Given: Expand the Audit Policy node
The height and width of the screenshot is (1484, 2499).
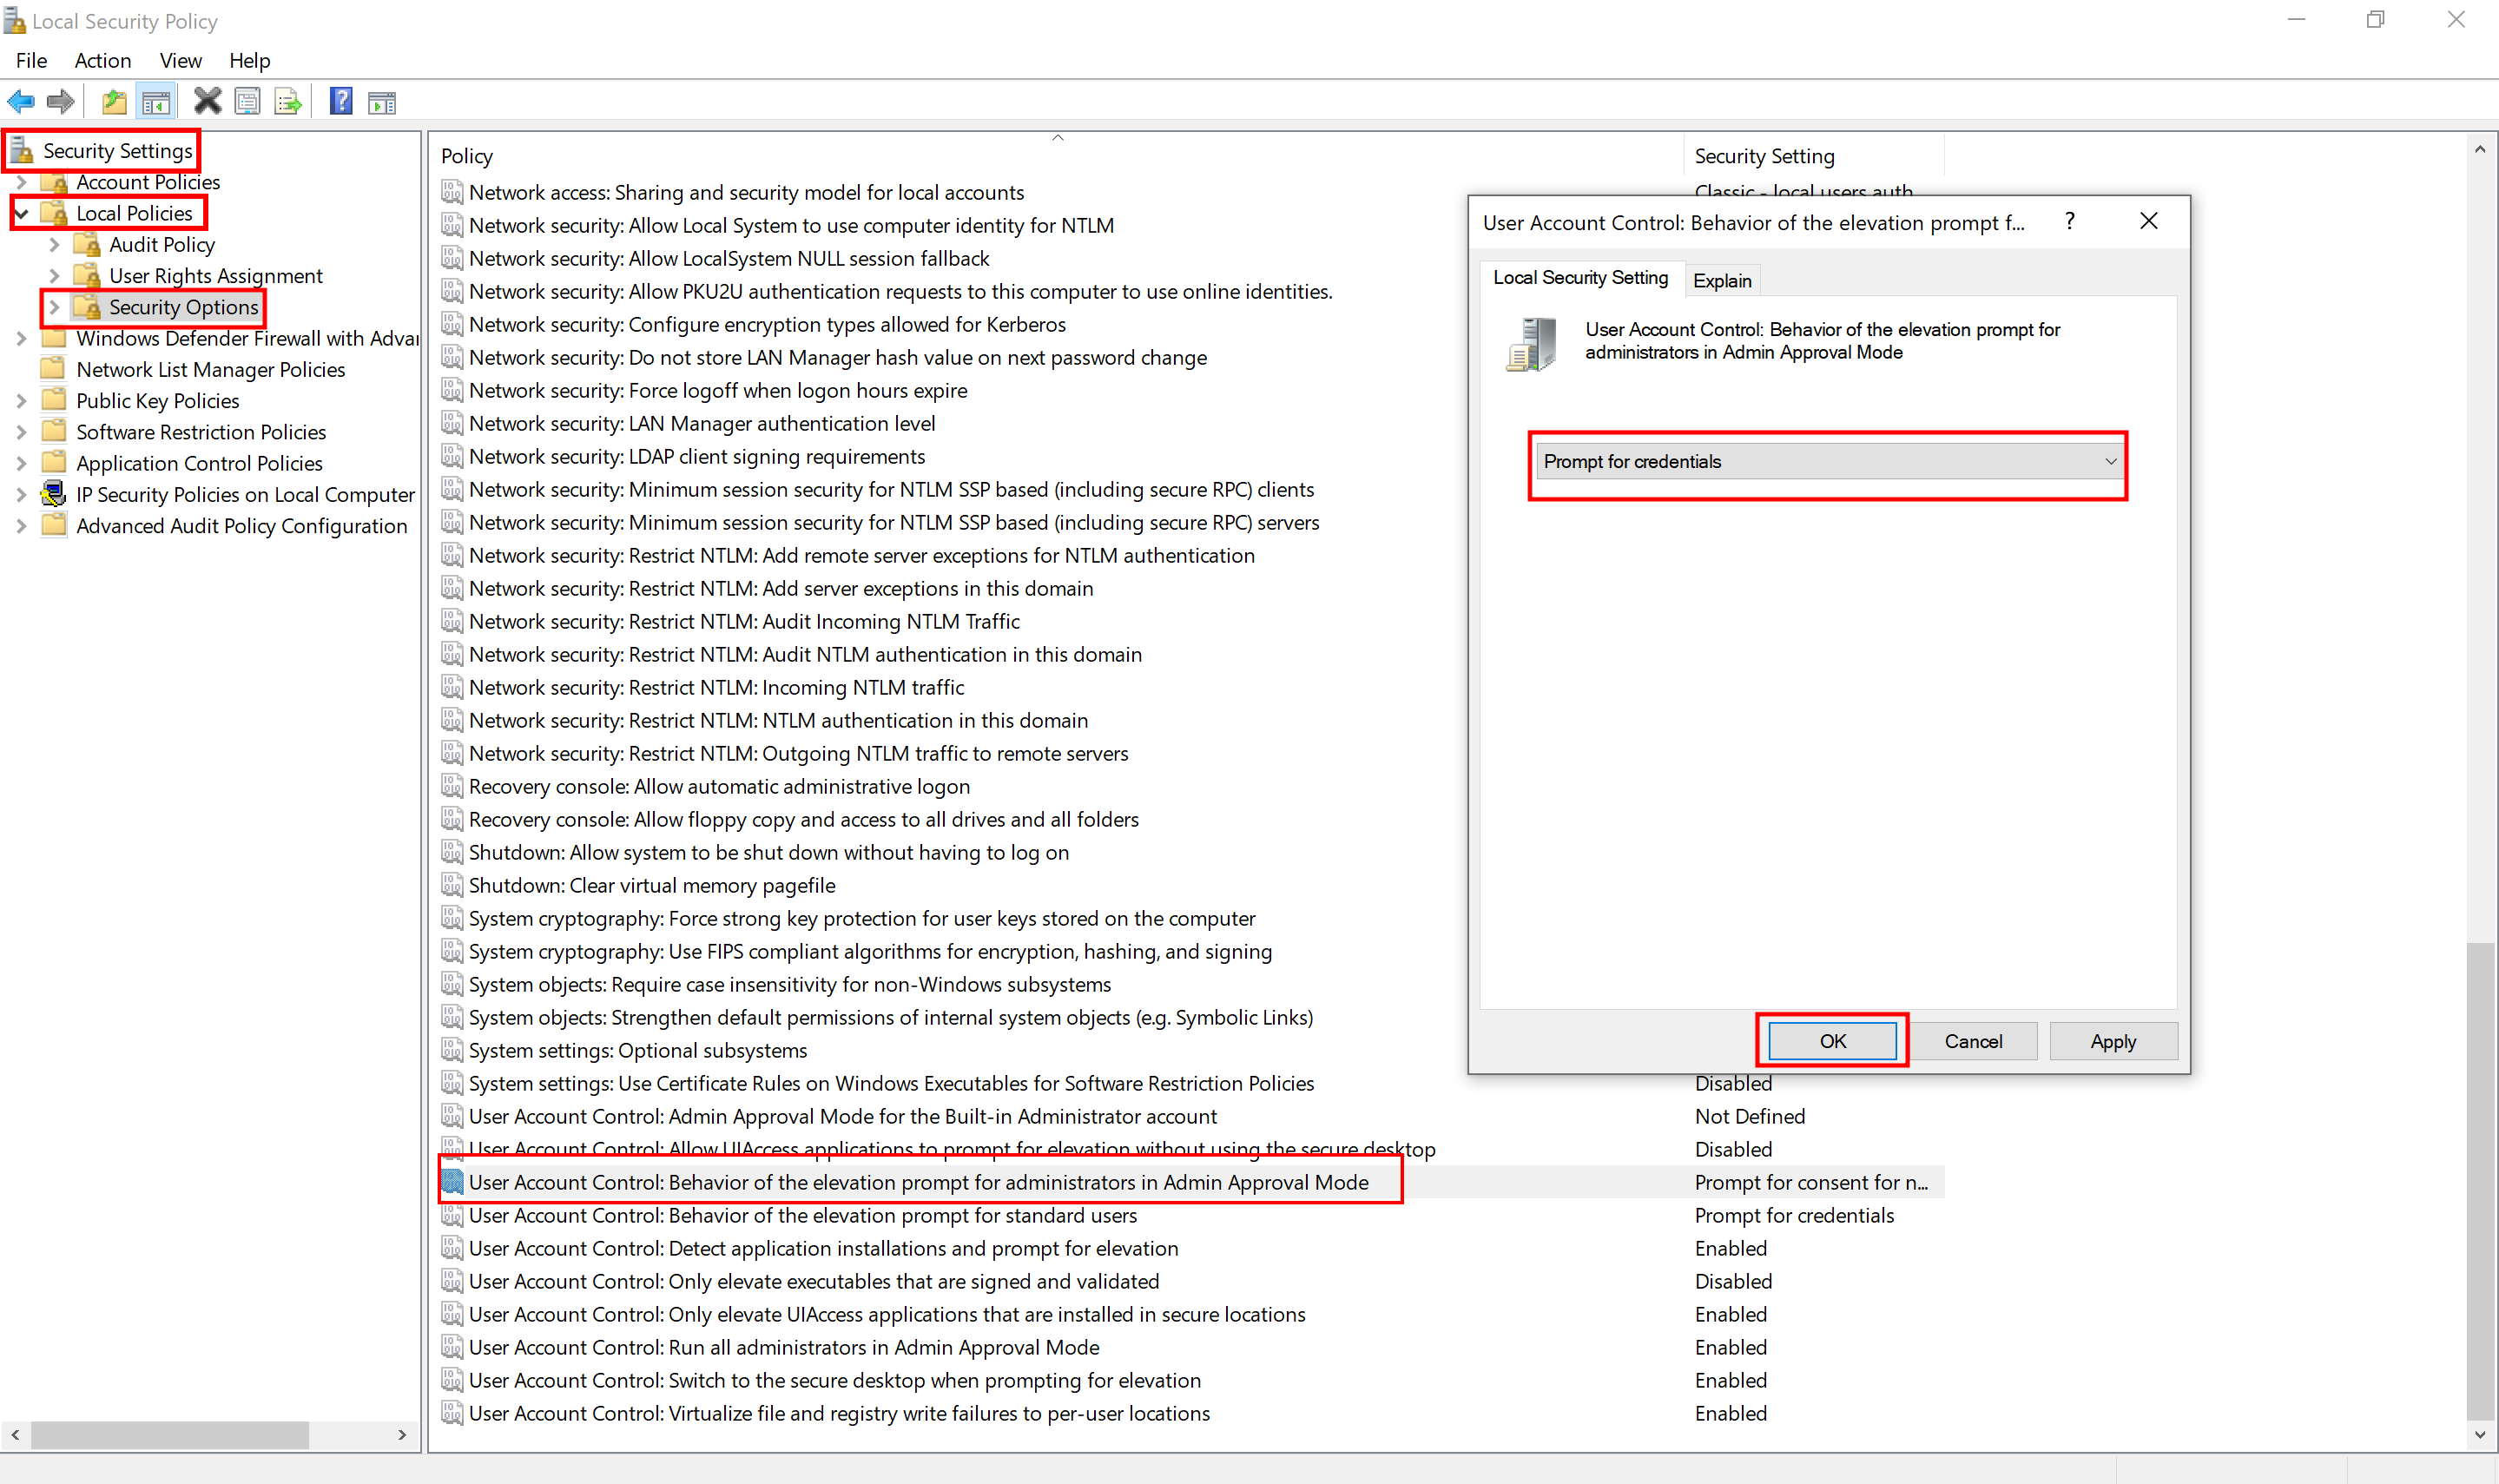Looking at the screenshot, I should tap(54, 245).
